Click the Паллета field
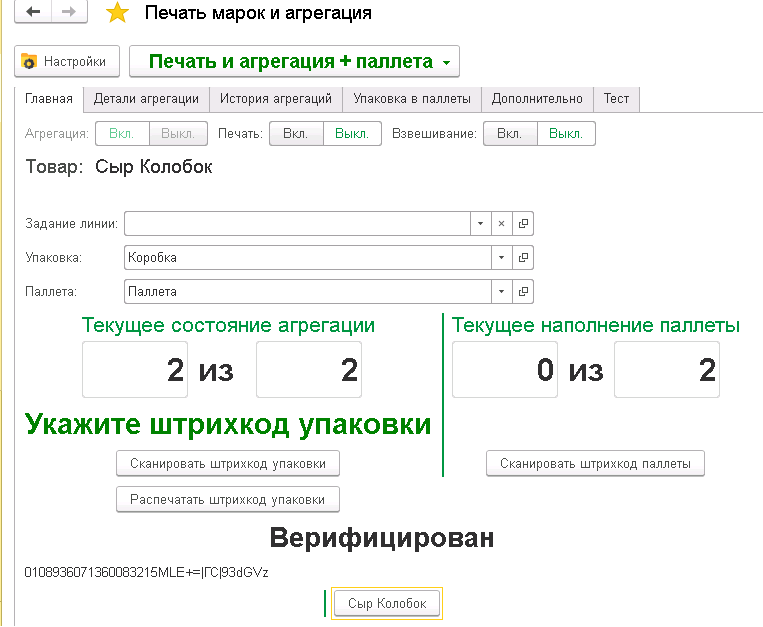The image size is (763, 627). point(308,292)
